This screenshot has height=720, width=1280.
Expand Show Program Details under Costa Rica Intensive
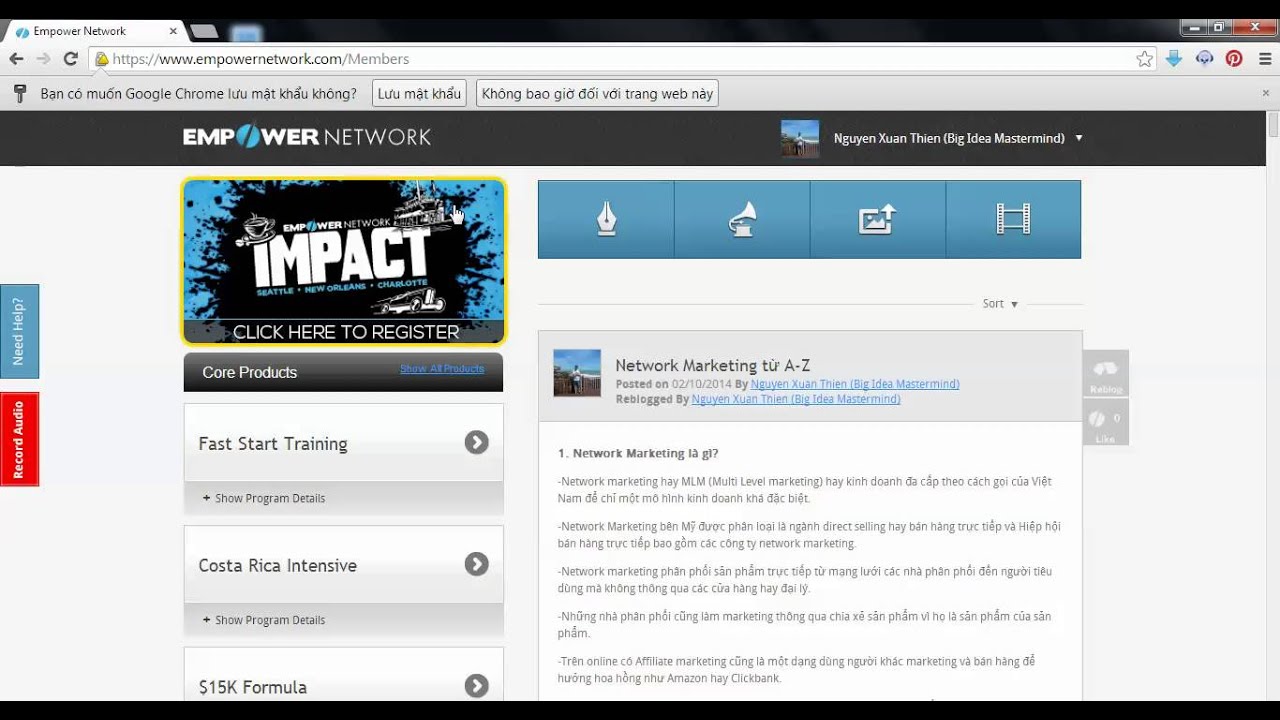point(264,620)
